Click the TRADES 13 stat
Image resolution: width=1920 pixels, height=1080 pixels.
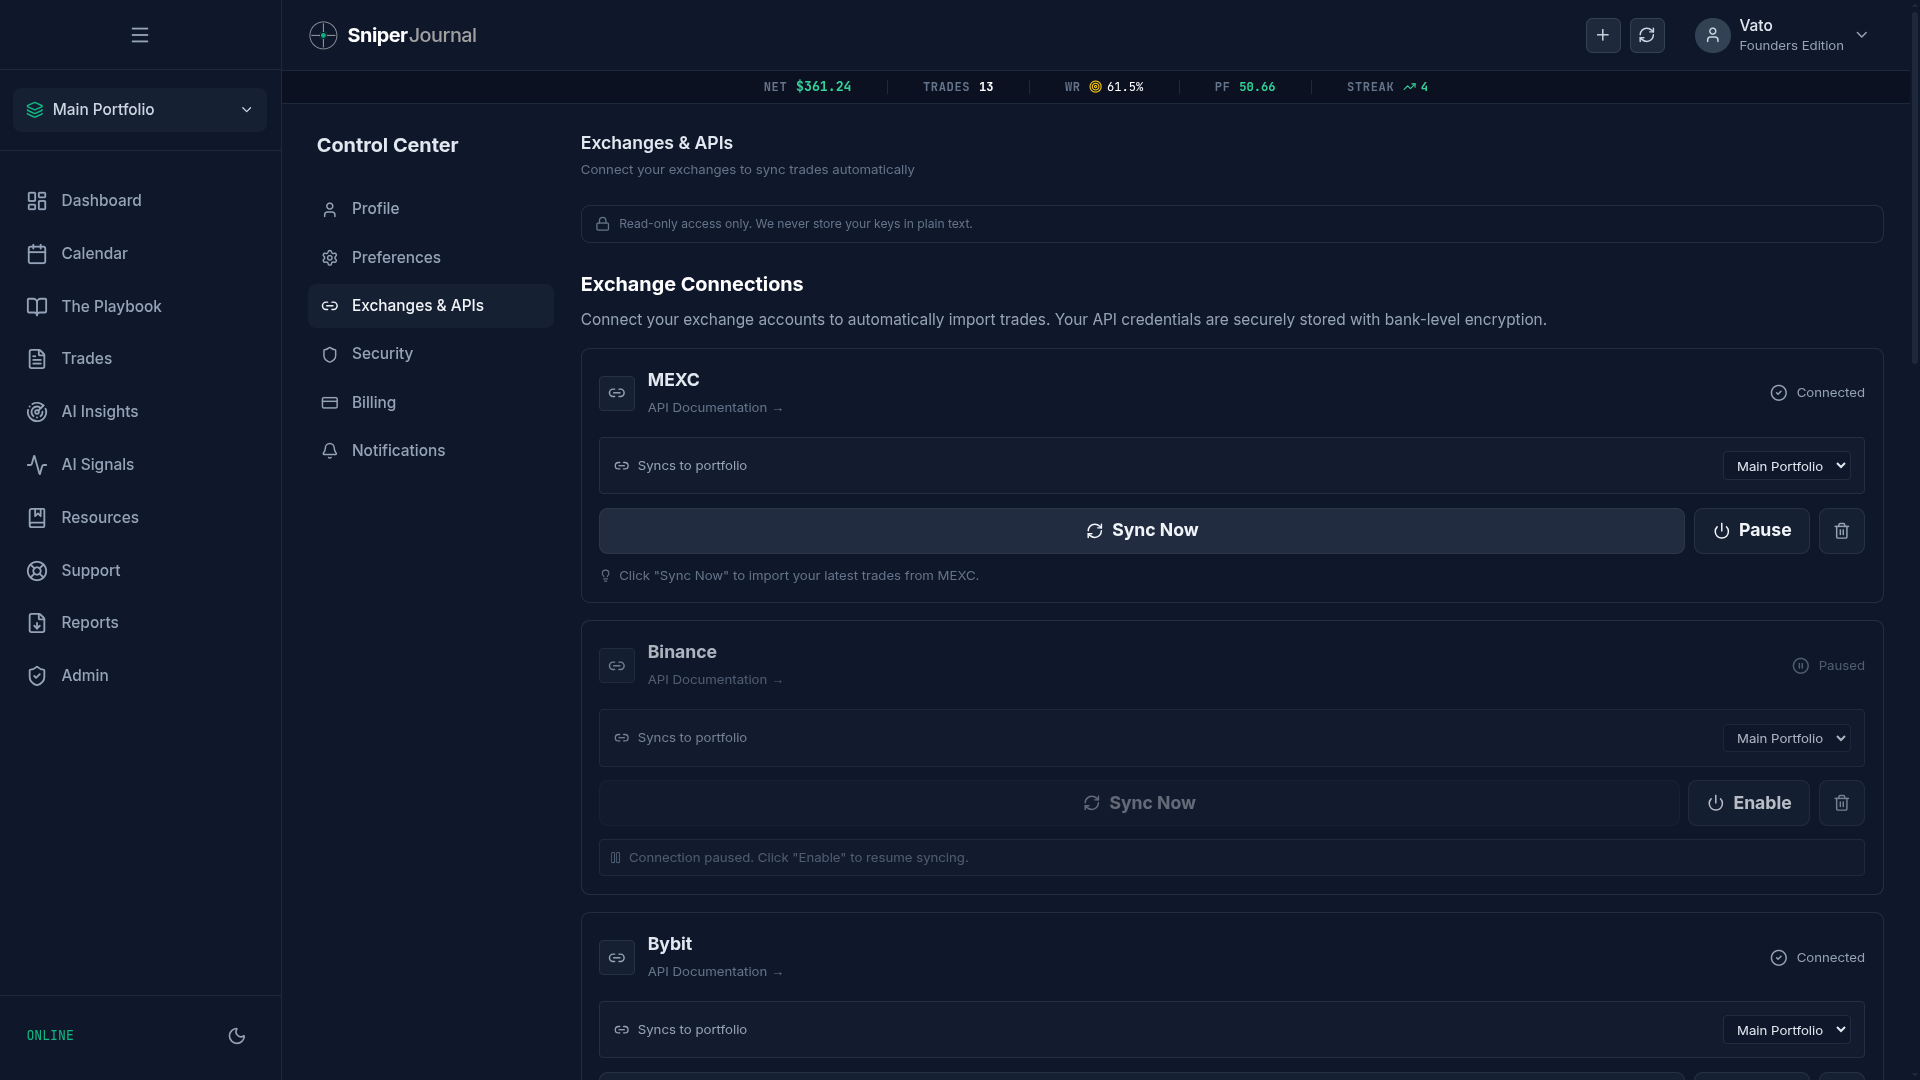point(957,87)
